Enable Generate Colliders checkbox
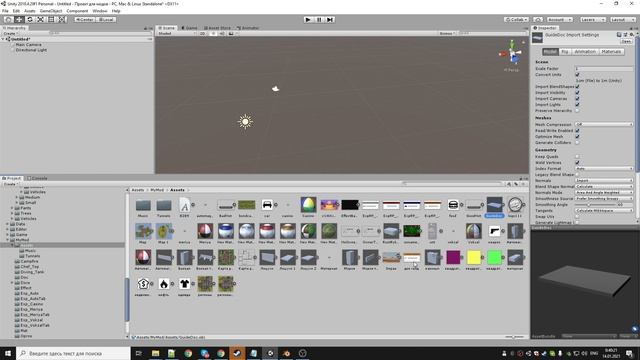Screen dimensions: 640x360 [577, 142]
